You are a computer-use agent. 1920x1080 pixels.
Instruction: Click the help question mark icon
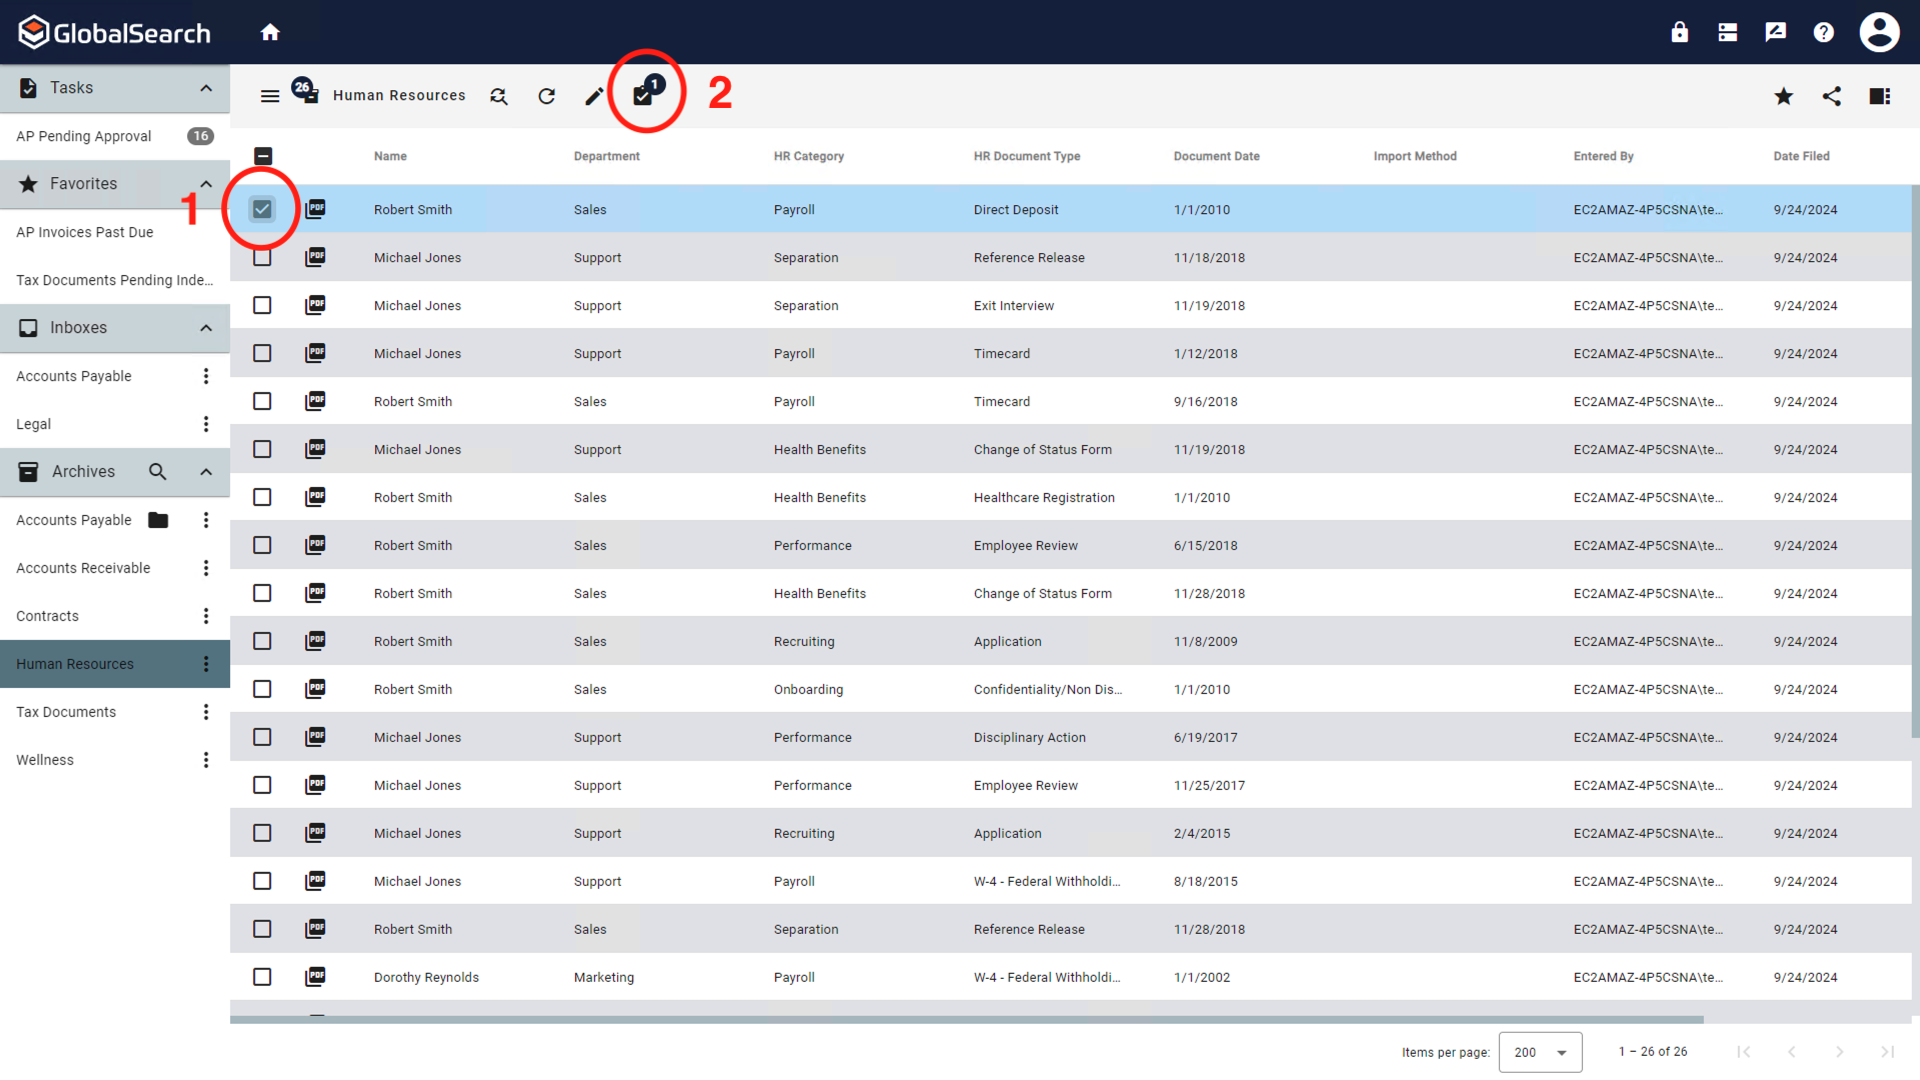coord(1823,31)
